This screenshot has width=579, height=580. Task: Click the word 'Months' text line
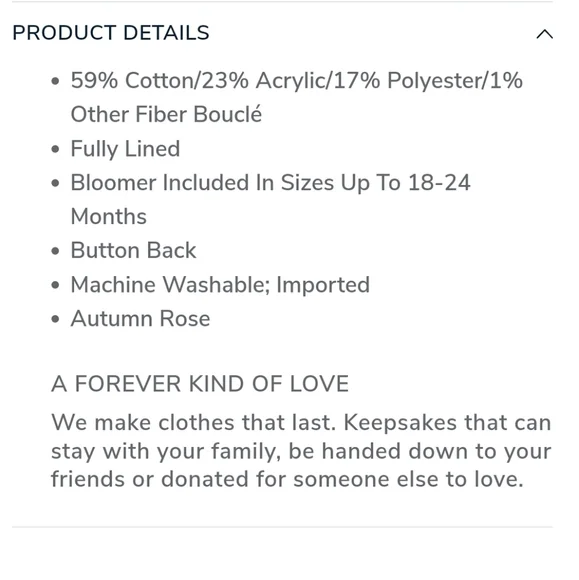pos(109,216)
